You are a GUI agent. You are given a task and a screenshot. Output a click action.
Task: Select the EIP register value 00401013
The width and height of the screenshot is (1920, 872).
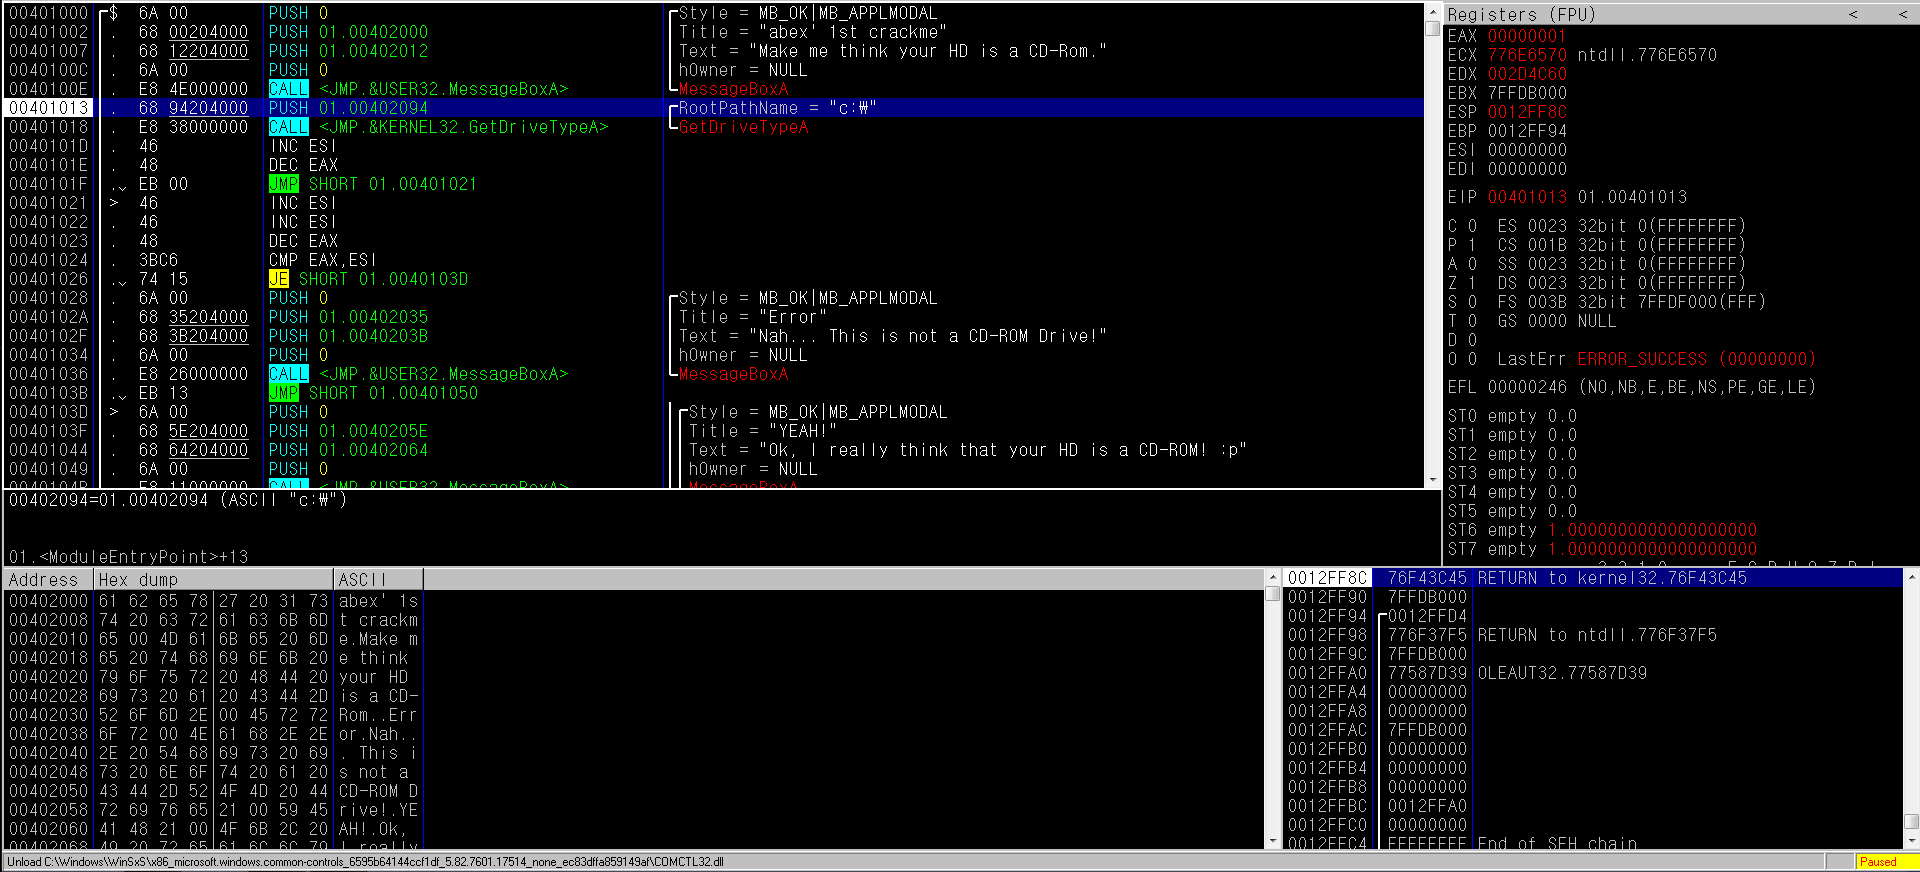[1527, 197]
